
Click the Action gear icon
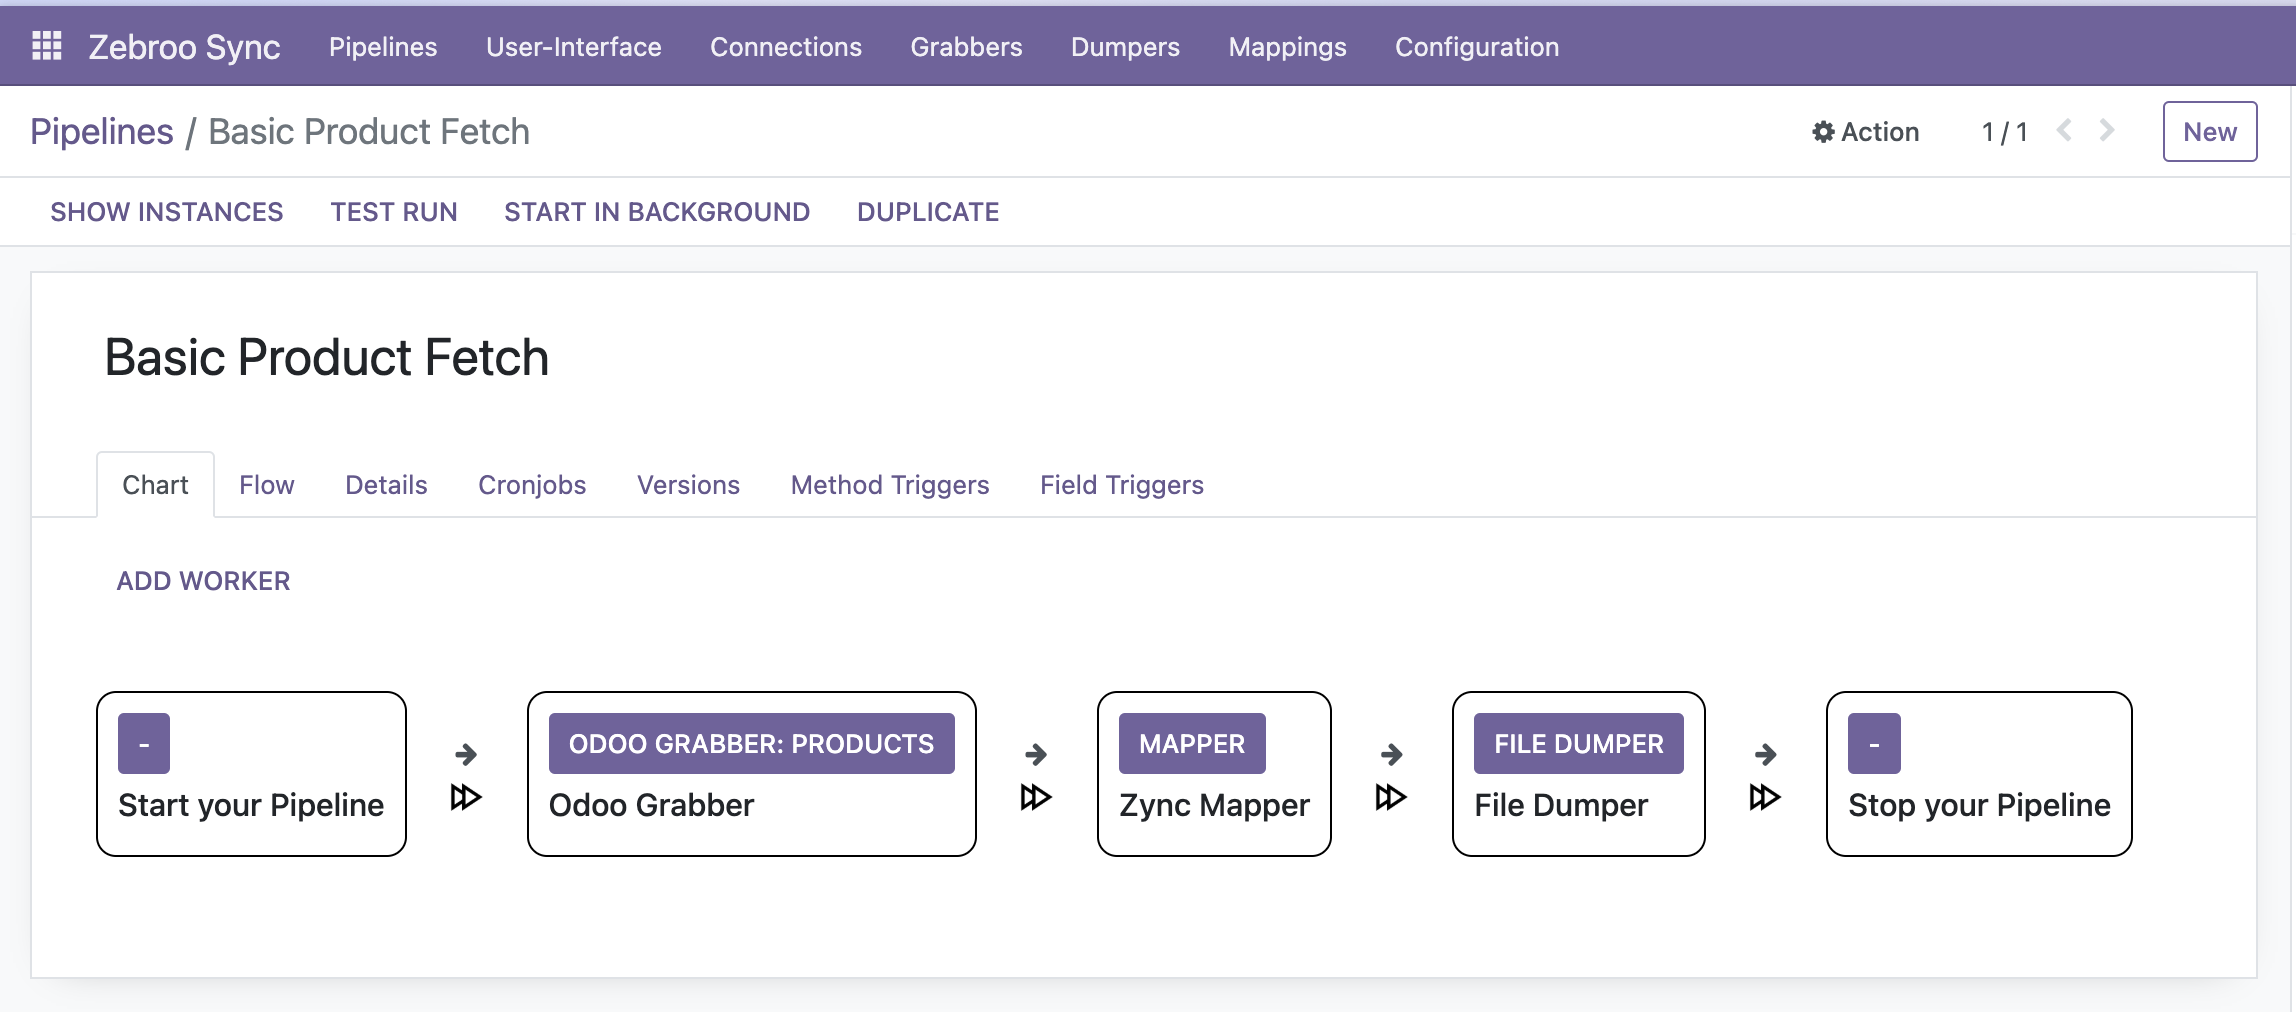tap(1823, 132)
